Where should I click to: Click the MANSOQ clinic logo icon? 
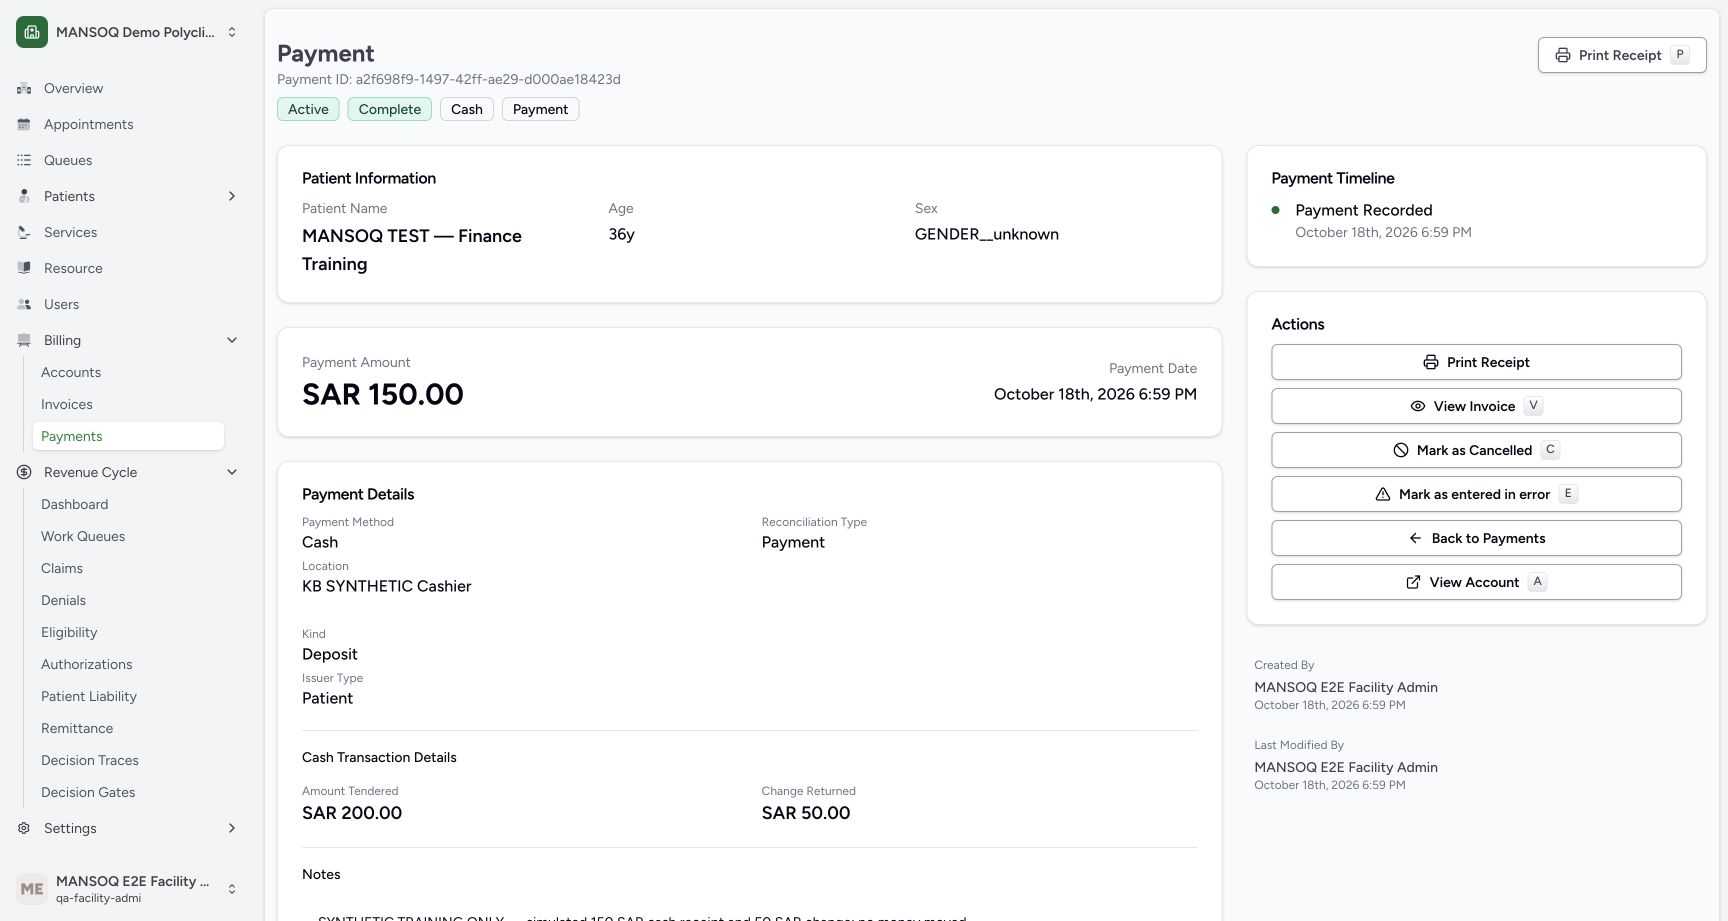tap(32, 32)
